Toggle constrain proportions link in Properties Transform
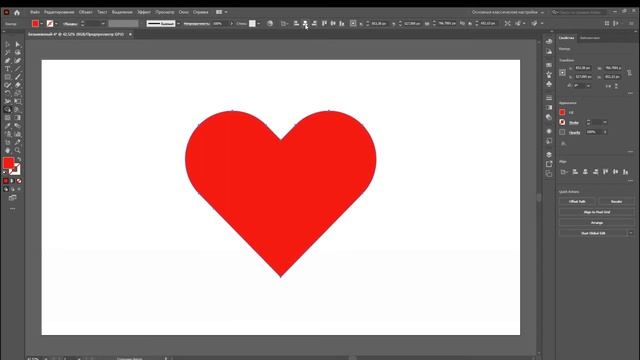The image size is (640, 360). pyautogui.click(x=629, y=72)
